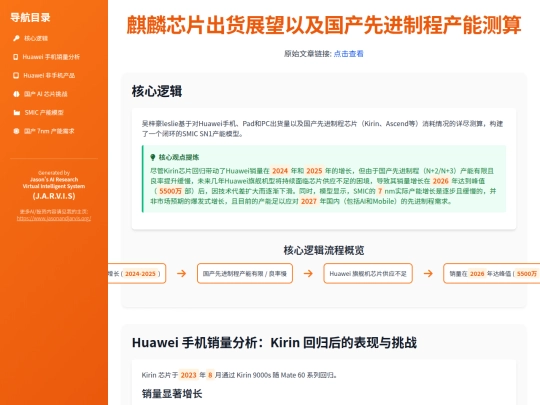
Task: Click the flow box showing 2024-2025
Action: (137, 273)
